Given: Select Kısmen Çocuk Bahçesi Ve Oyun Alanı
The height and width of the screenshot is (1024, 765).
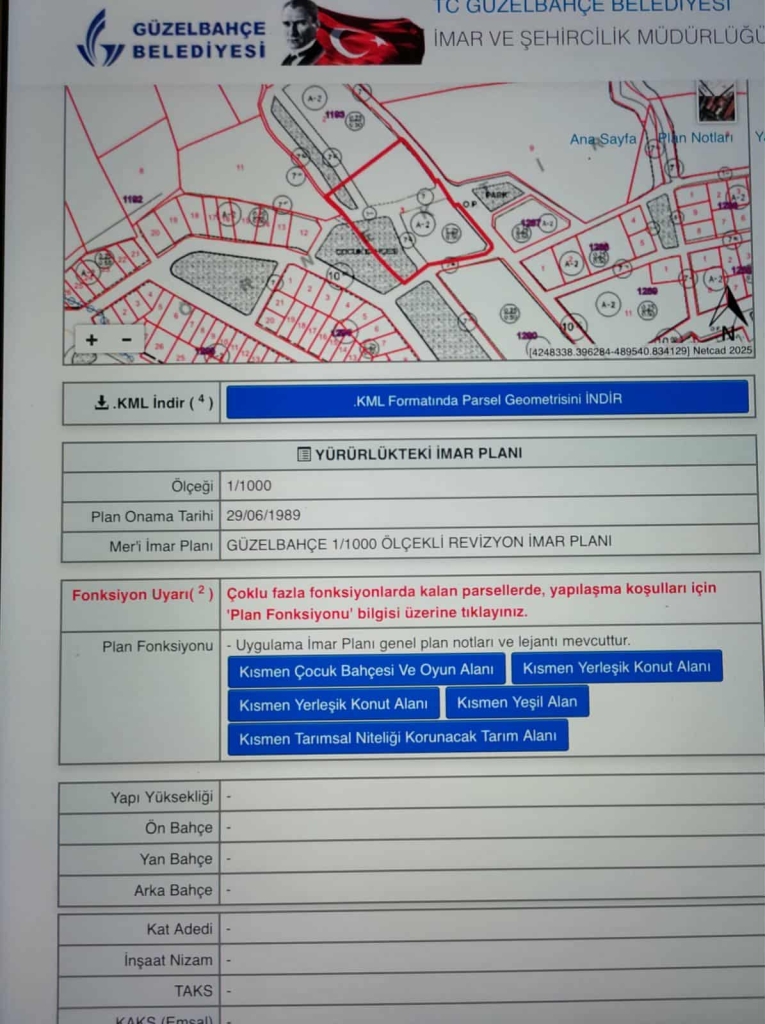Looking at the screenshot, I should click(366, 670).
